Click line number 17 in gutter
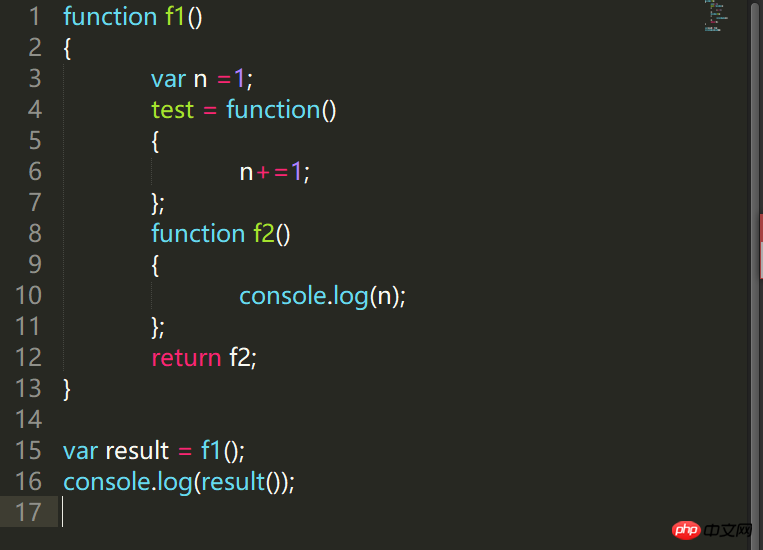763x550 pixels. 28,513
